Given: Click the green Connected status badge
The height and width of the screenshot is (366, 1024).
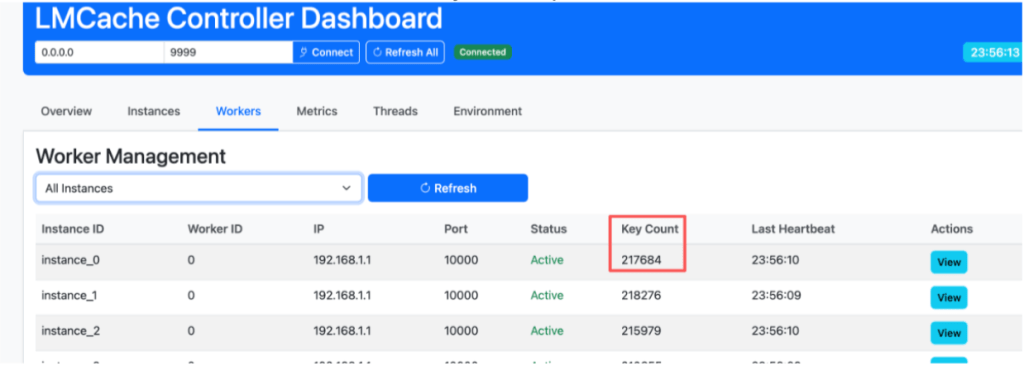Looking at the screenshot, I should pos(483,52).
